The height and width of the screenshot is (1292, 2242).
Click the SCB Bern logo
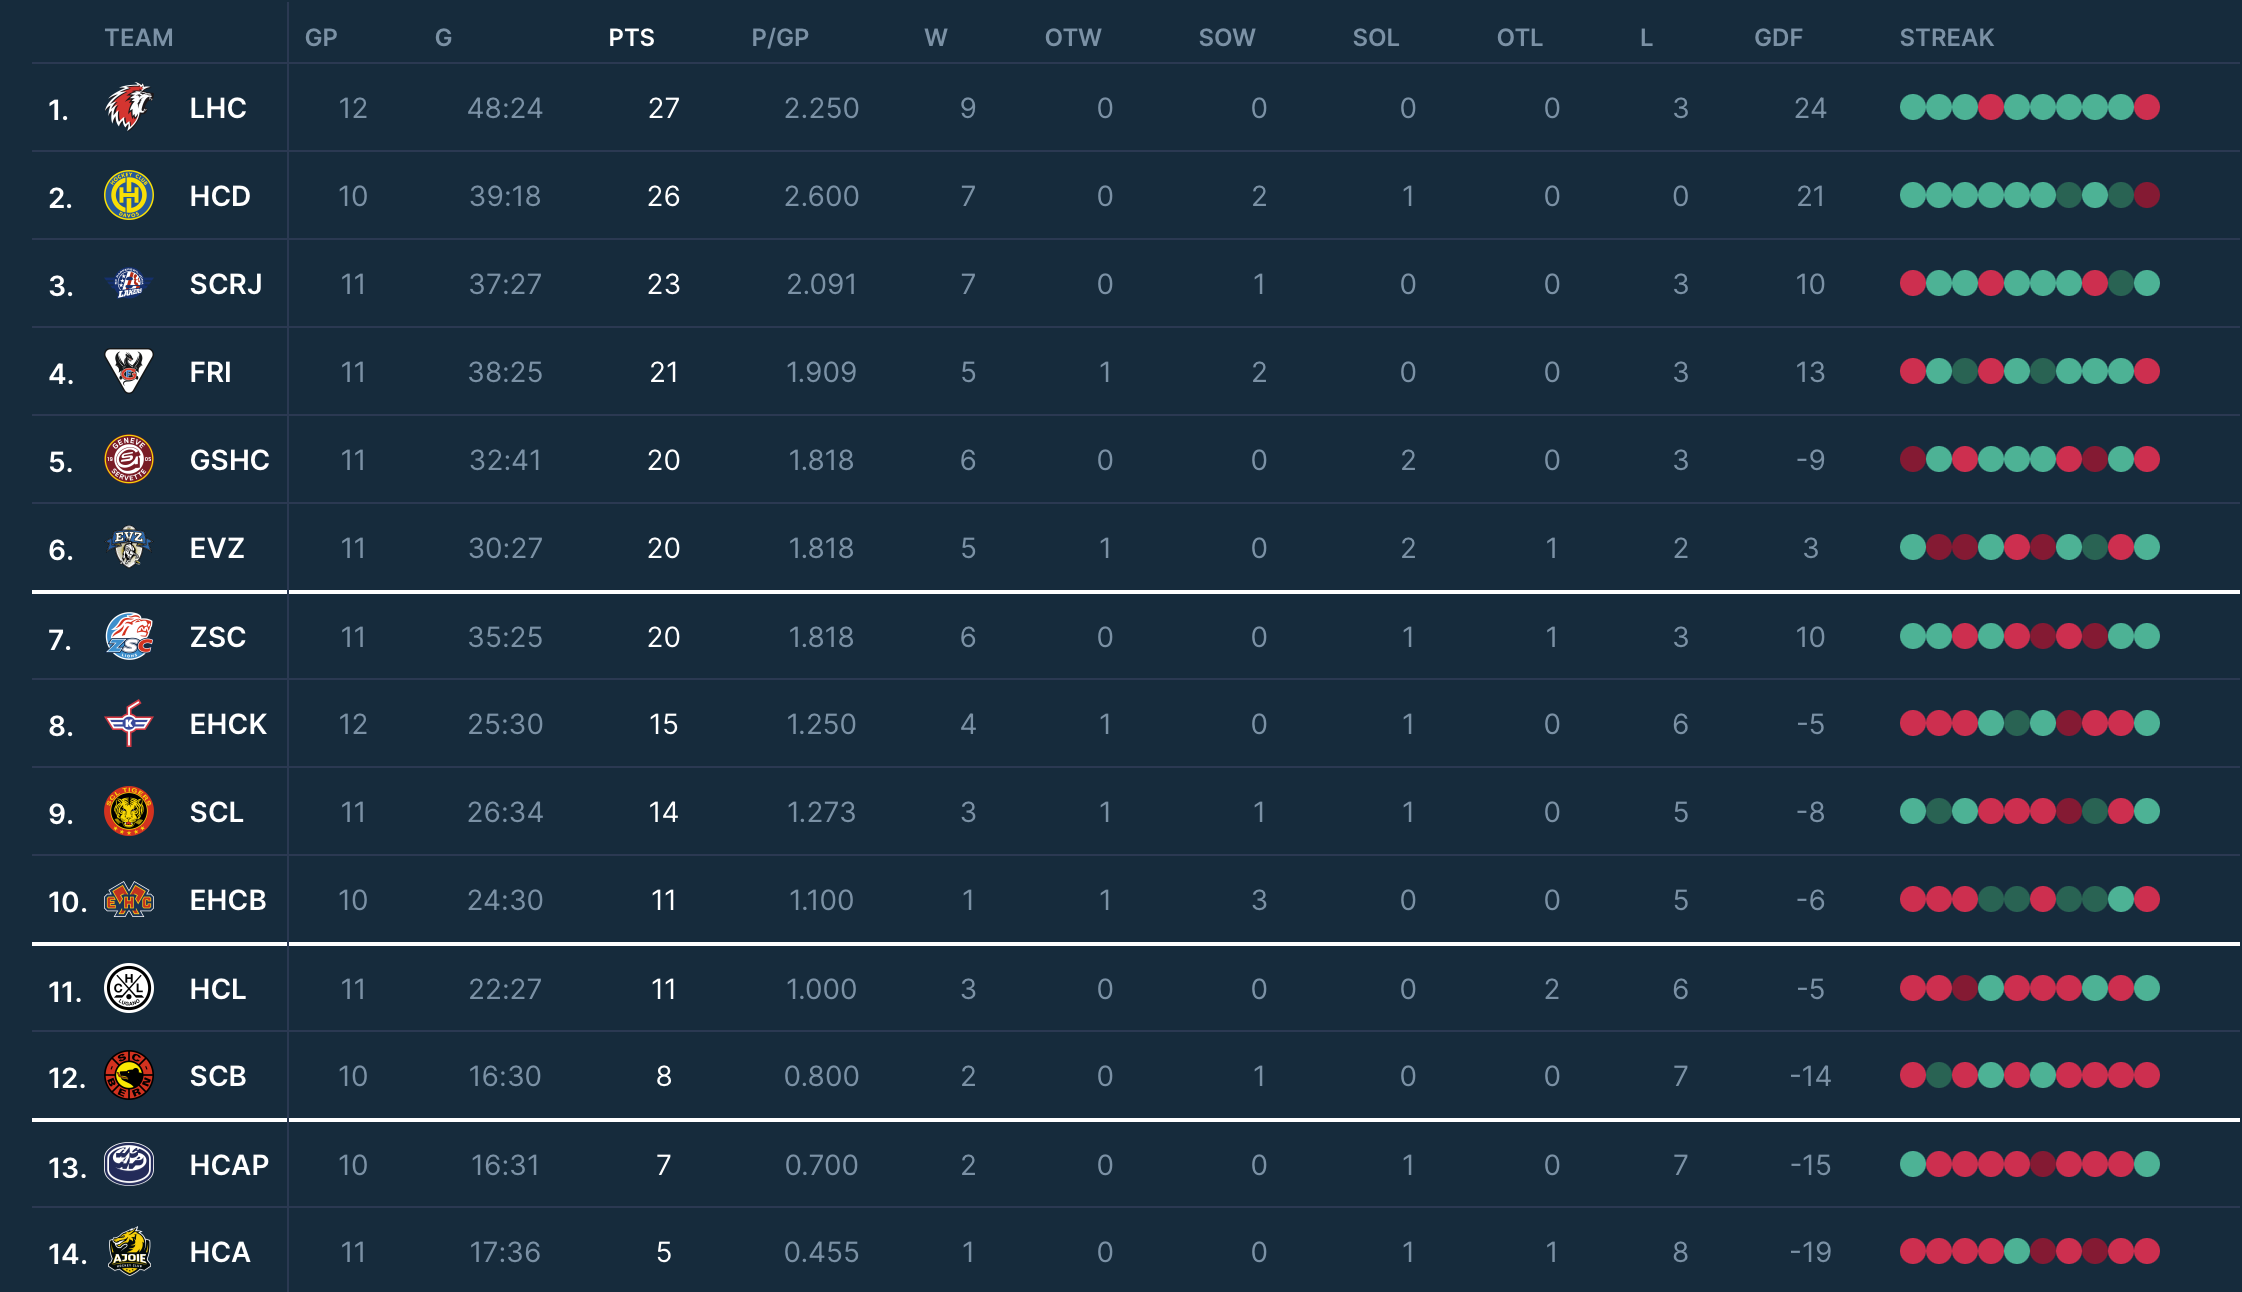point(129,1075)
